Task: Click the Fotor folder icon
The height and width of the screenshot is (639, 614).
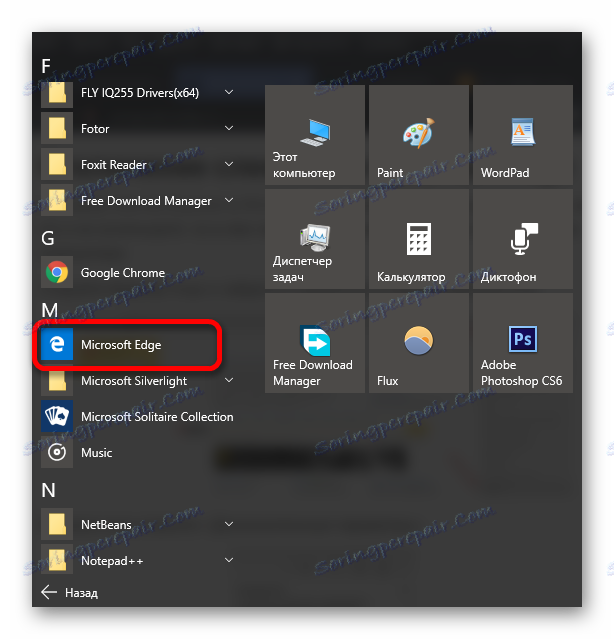Action: pos(57,128)
